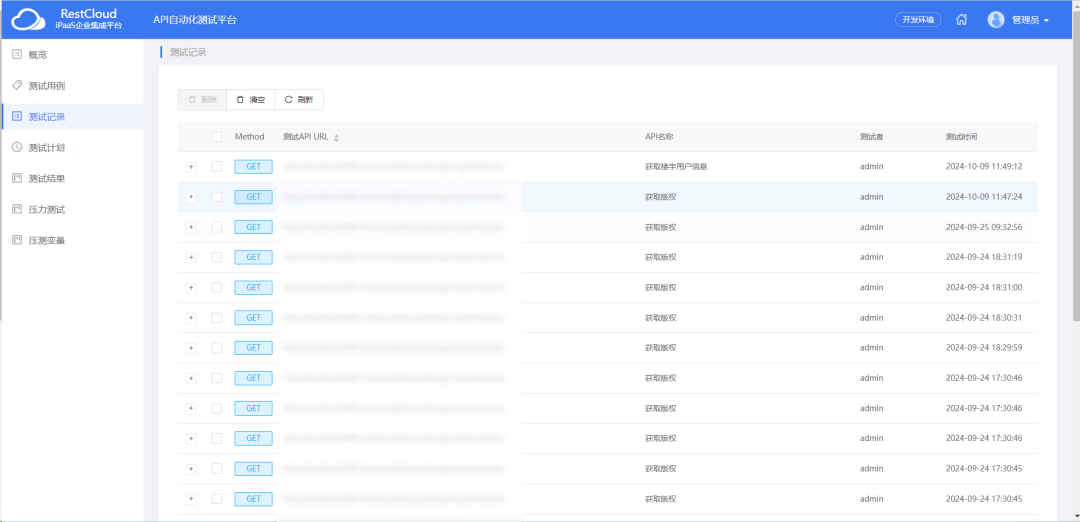Select checkbox for the 2024-09-25 09:32:56 record
The image size is (1080, 522).
coord(216,227)
